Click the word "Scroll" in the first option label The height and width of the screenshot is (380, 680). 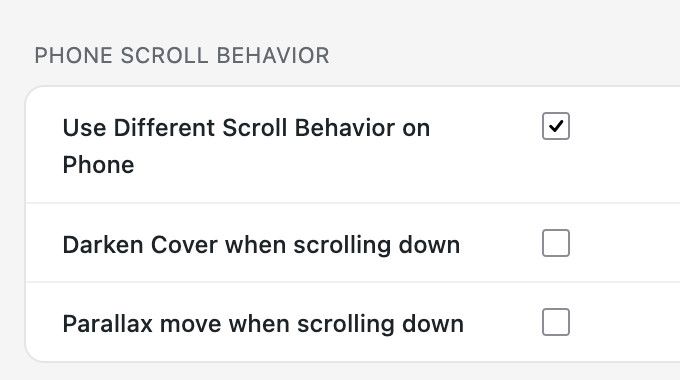pyautogui.click(x=255, y=128)
